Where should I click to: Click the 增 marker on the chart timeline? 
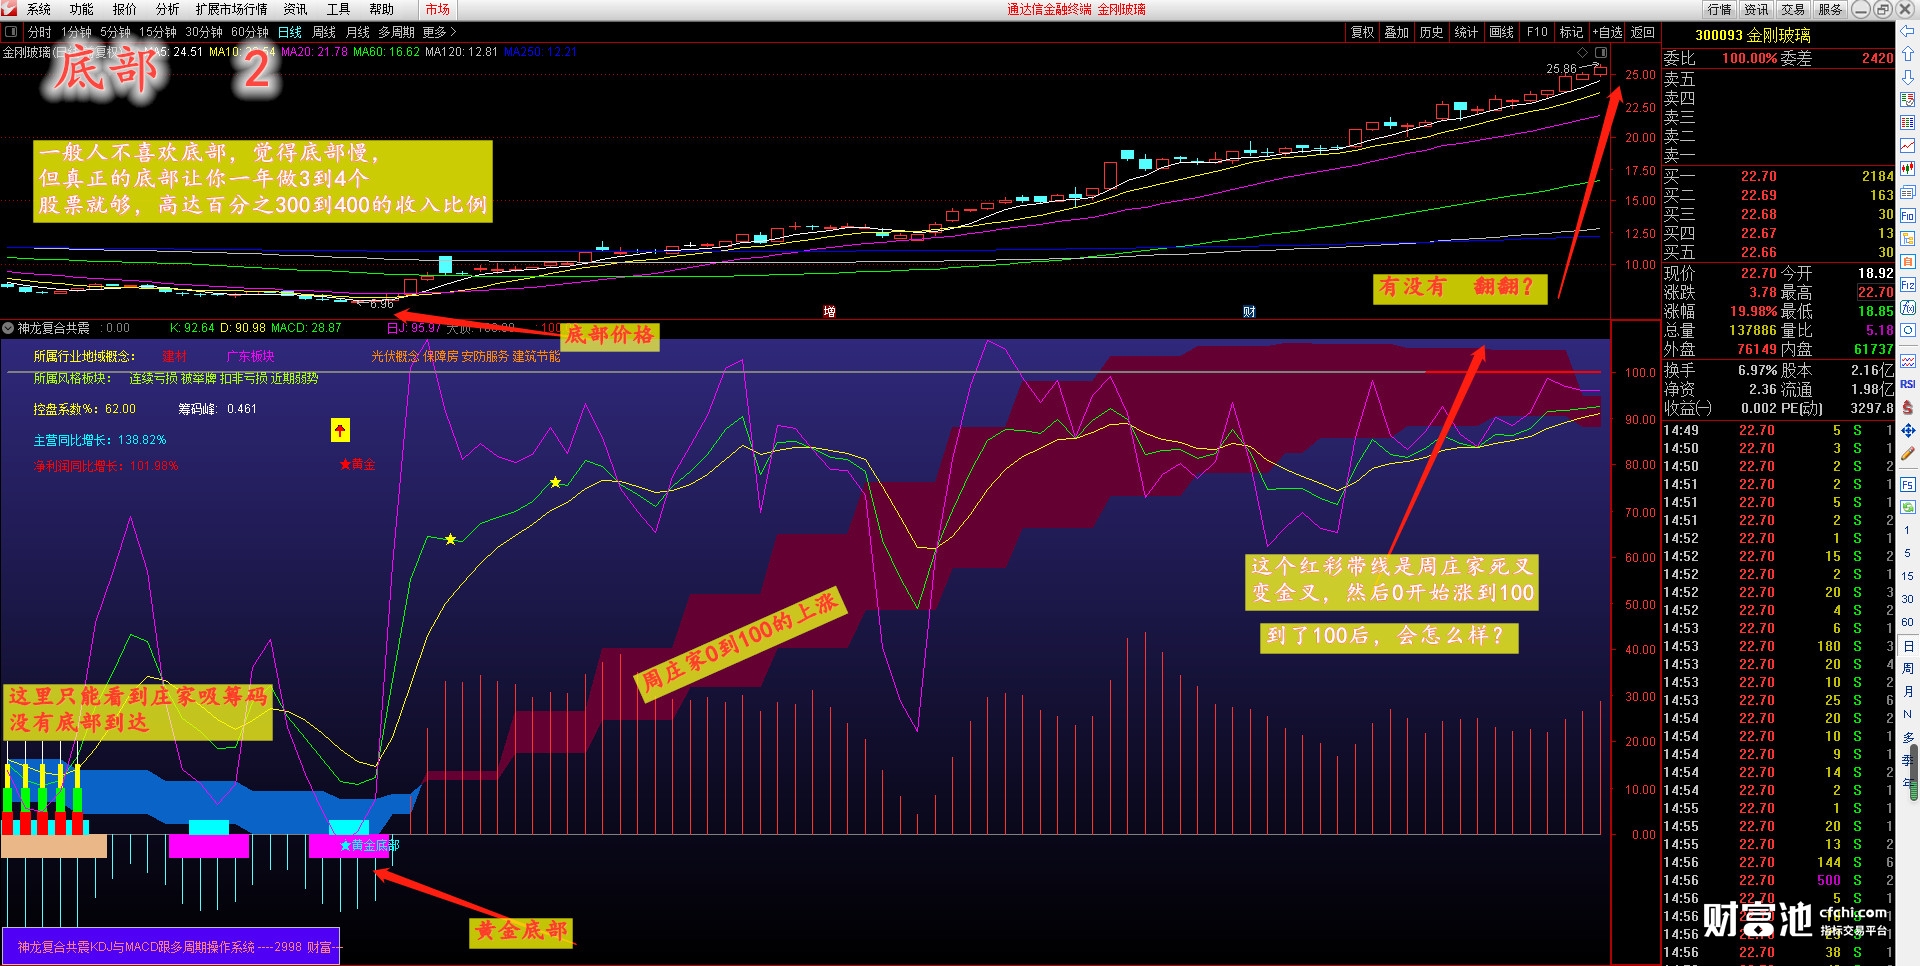coord(829,312)
